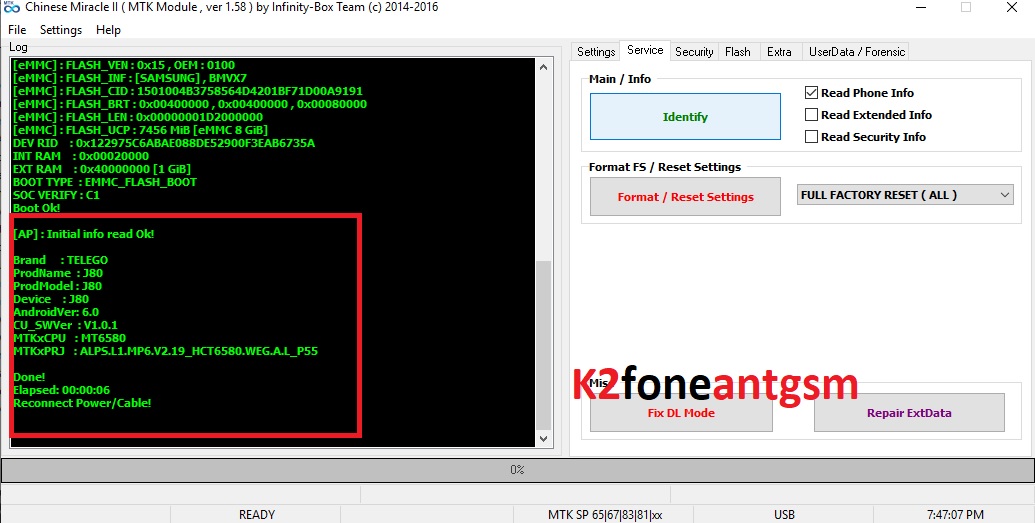Image resolution: width=1035 pixels, height=523 pixels.
Task: Click the 'SOC VERIFY : C1' log line
Action: coord(57,195)
